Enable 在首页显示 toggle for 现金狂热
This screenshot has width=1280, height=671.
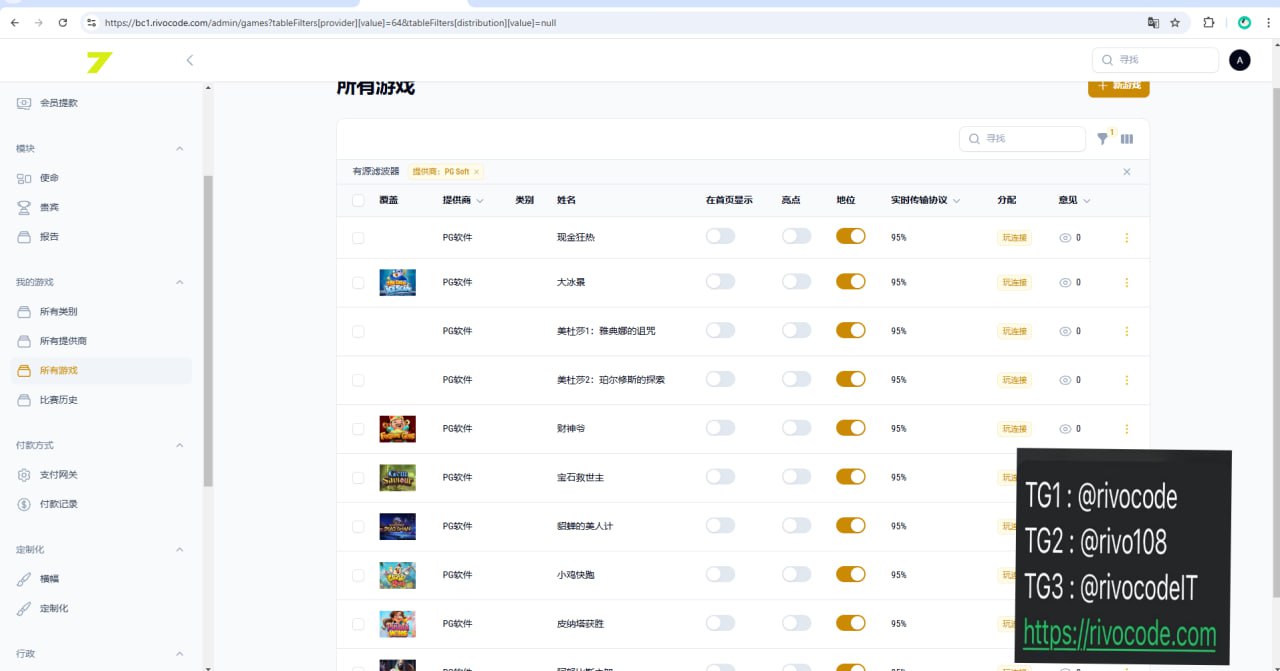click(x=720, y=236)
